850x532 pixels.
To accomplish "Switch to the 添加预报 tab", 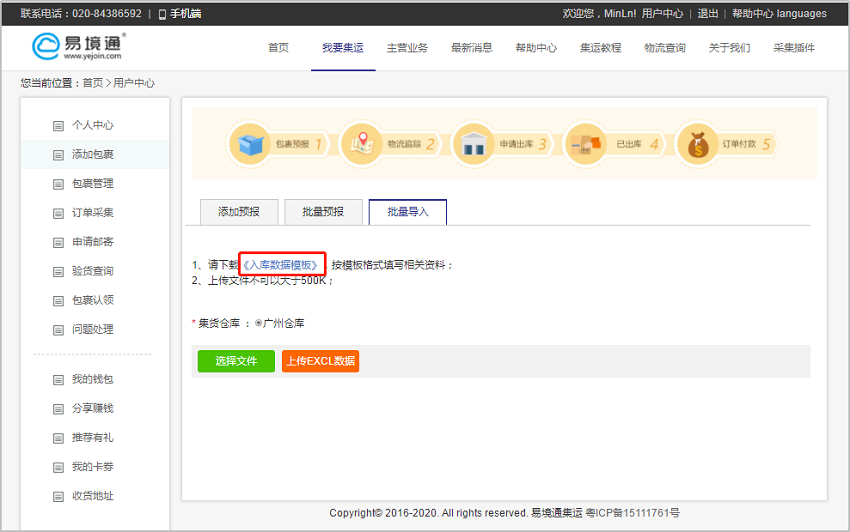I will click(x=239, y=212).
